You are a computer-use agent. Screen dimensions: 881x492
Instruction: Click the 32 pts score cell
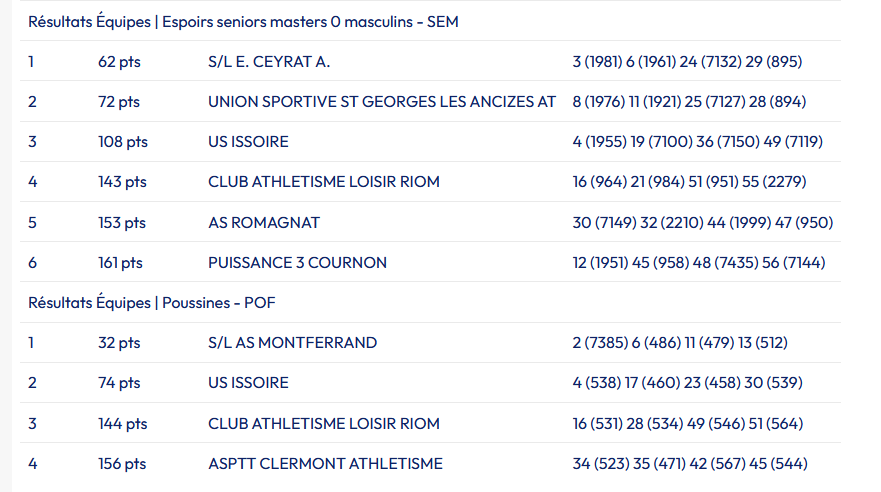click(119, 343)
